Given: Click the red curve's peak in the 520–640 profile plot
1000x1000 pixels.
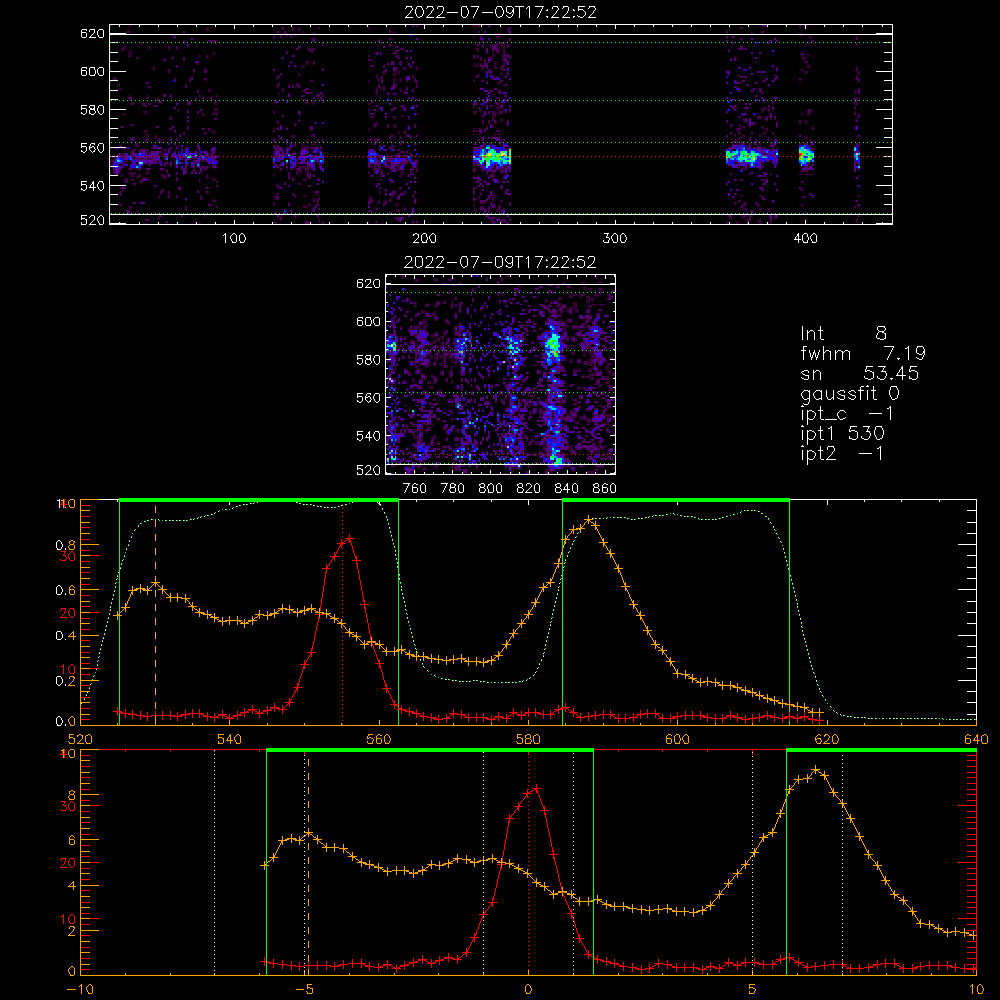Looking at the screenshot, I should click(349, 539).
